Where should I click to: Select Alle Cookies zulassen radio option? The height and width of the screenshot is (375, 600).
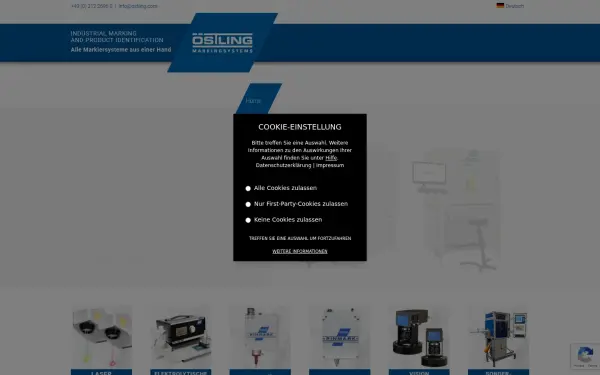(x=248, y=188)
